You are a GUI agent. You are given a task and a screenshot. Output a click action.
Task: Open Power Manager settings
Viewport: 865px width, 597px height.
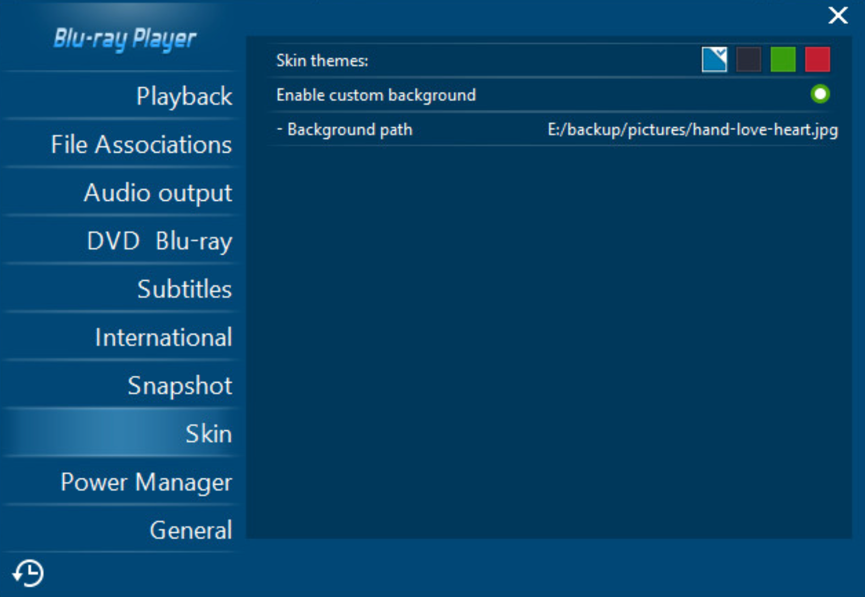120,482
